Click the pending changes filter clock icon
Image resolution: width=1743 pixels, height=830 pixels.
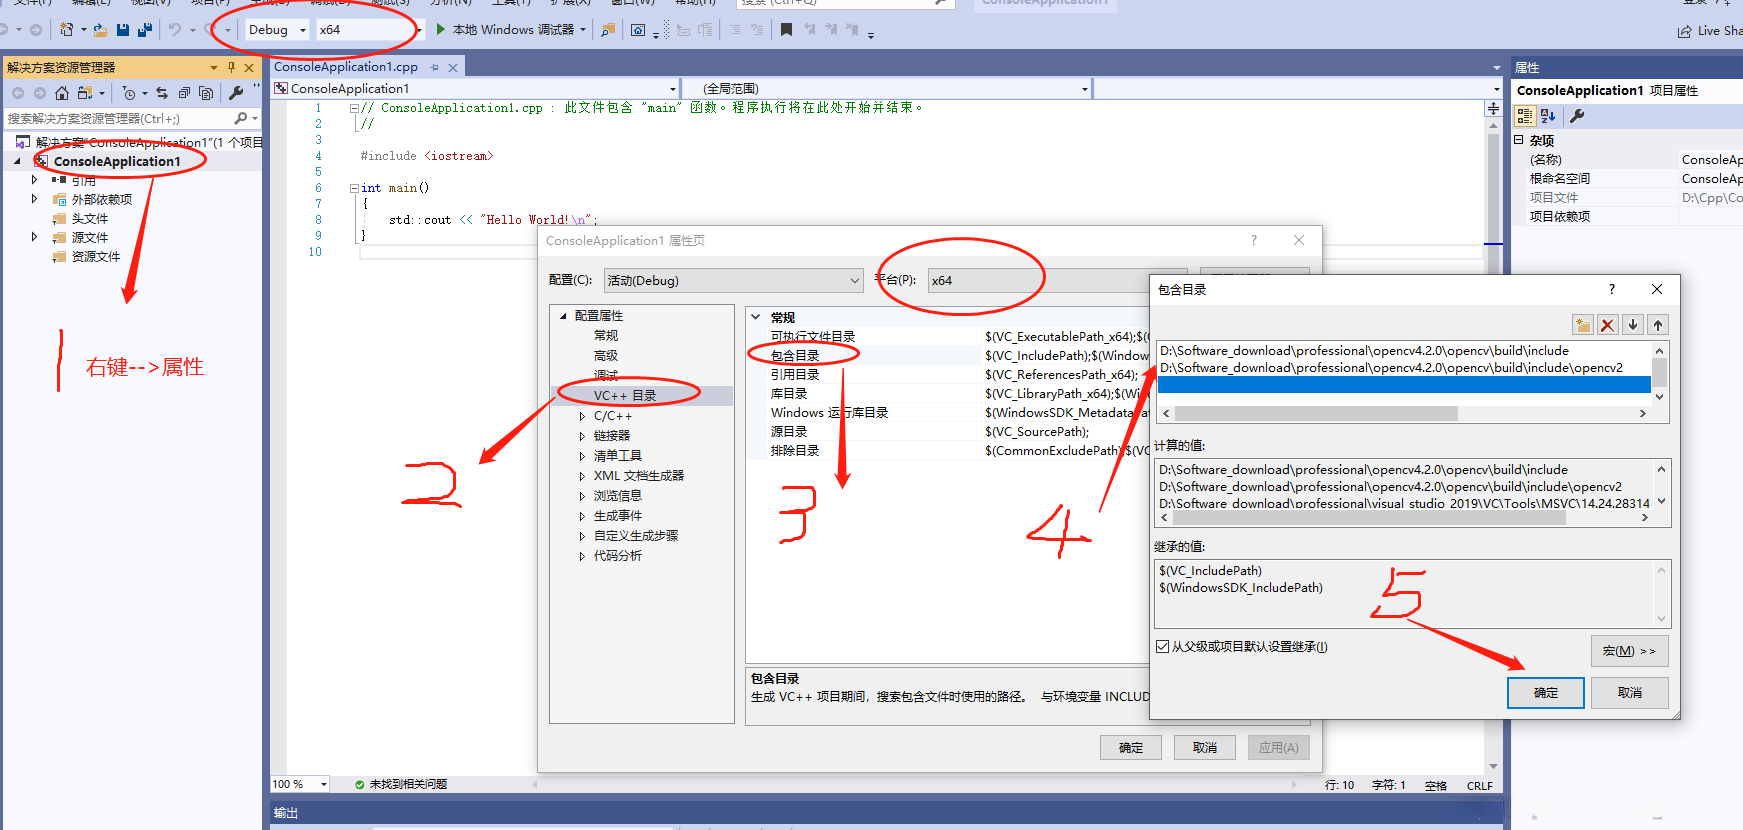(129, 93)
